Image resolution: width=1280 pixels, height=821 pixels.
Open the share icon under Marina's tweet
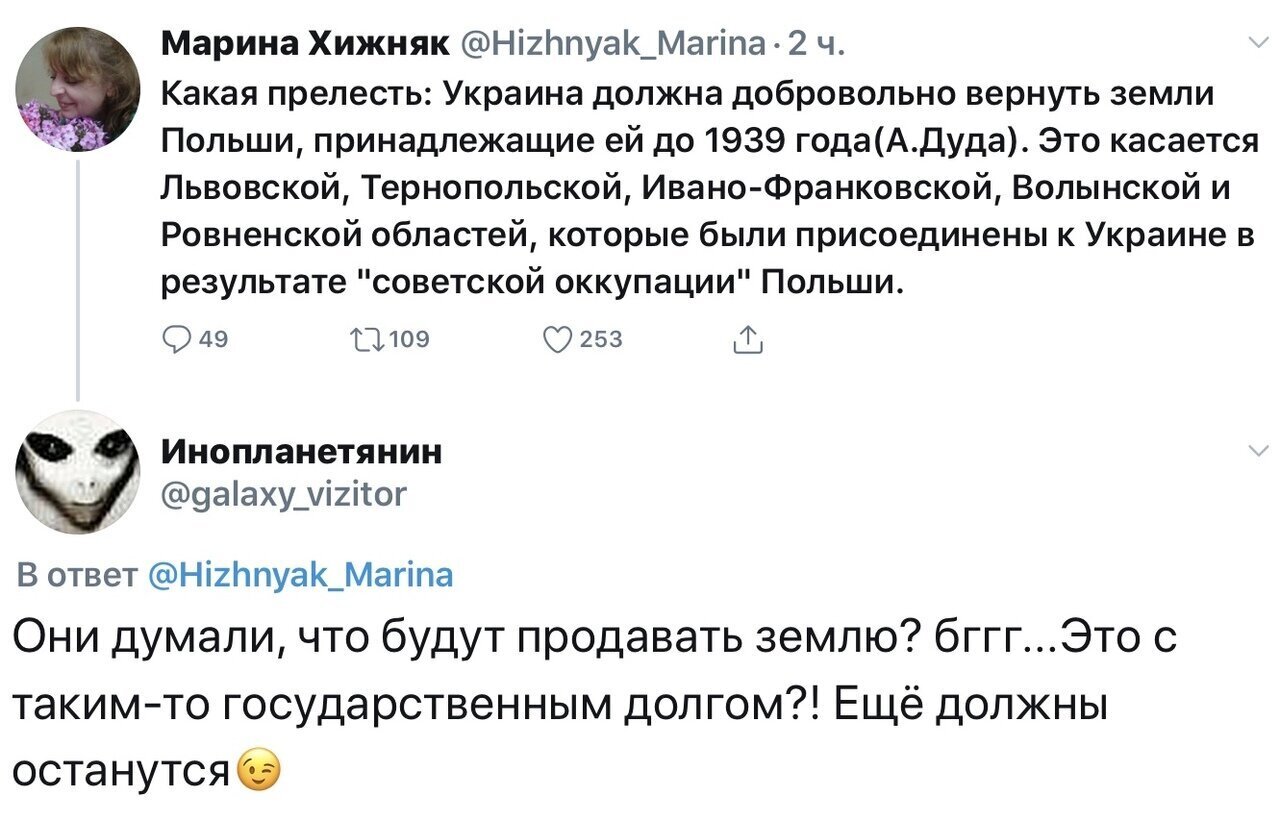point(746,340)
